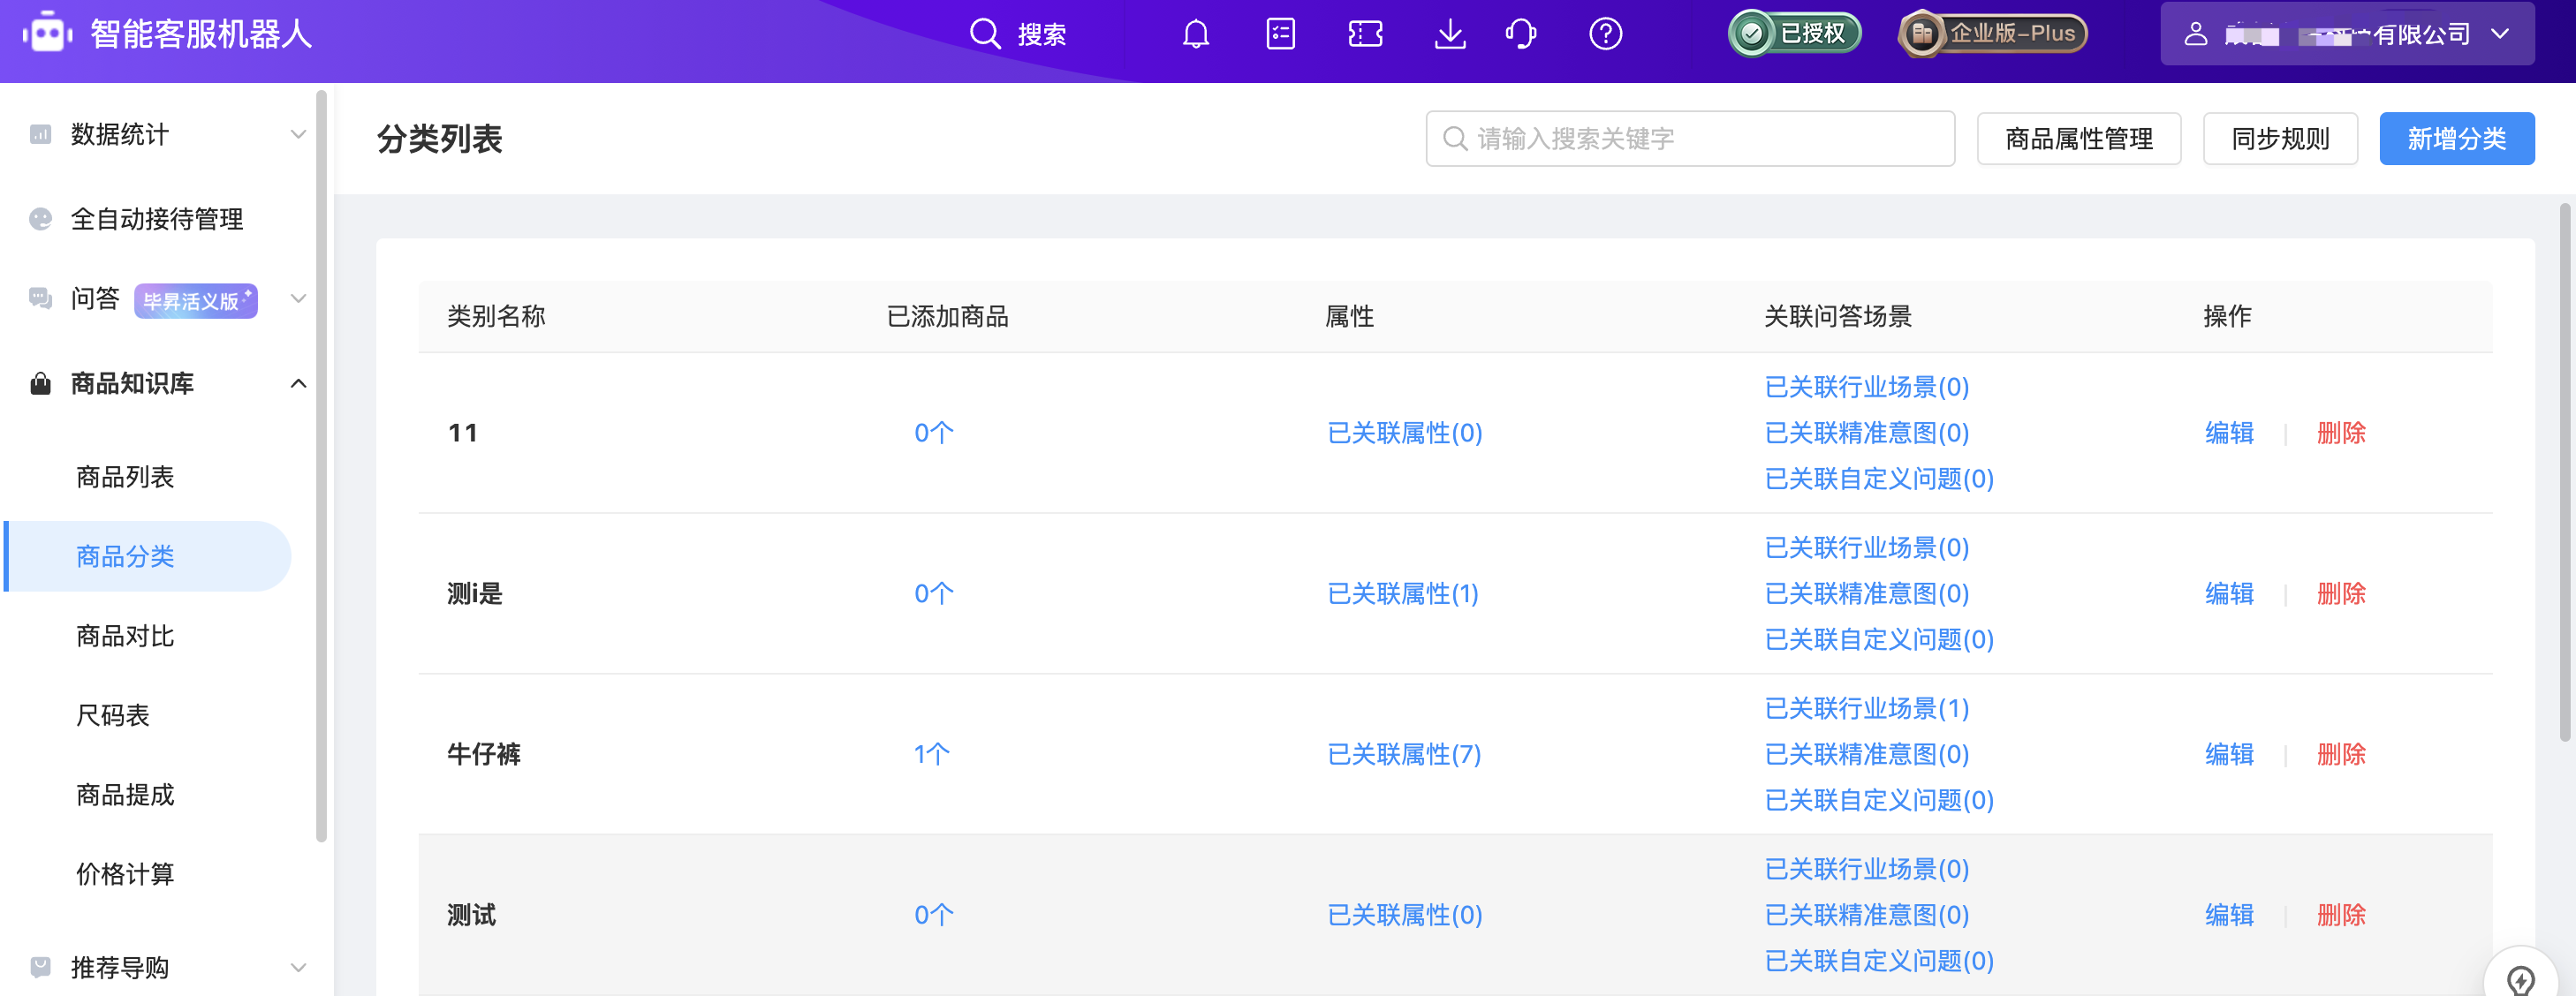Delete the category 测i是
Screen dimensions: 2576x996
2341,594
